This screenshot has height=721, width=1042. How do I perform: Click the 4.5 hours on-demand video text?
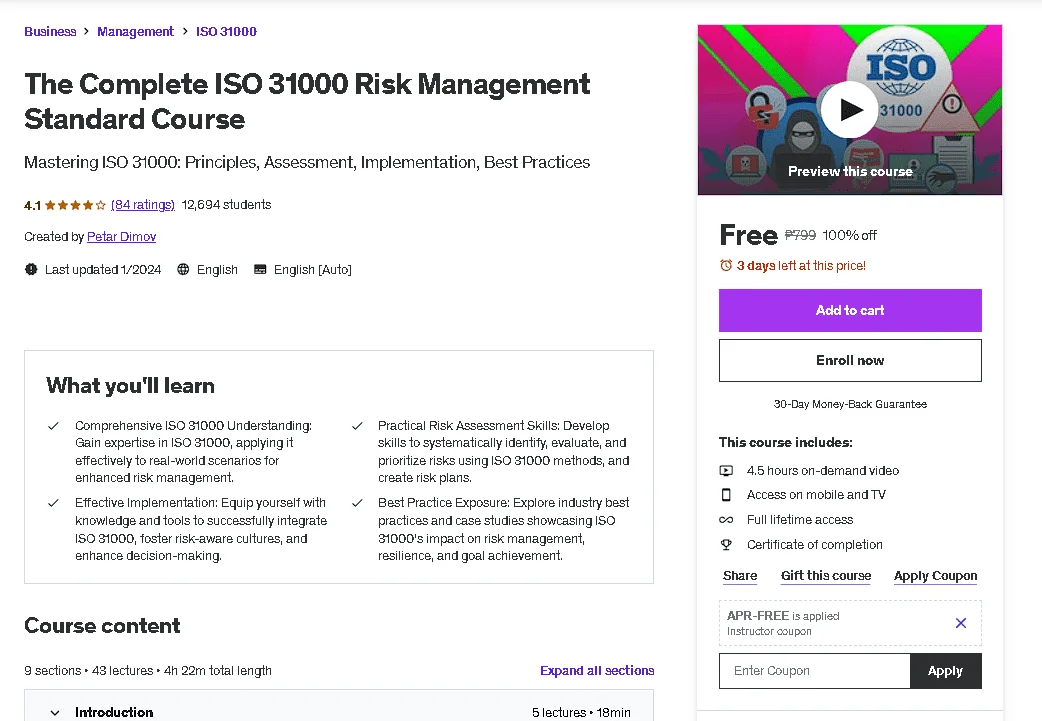coord(823,470)
